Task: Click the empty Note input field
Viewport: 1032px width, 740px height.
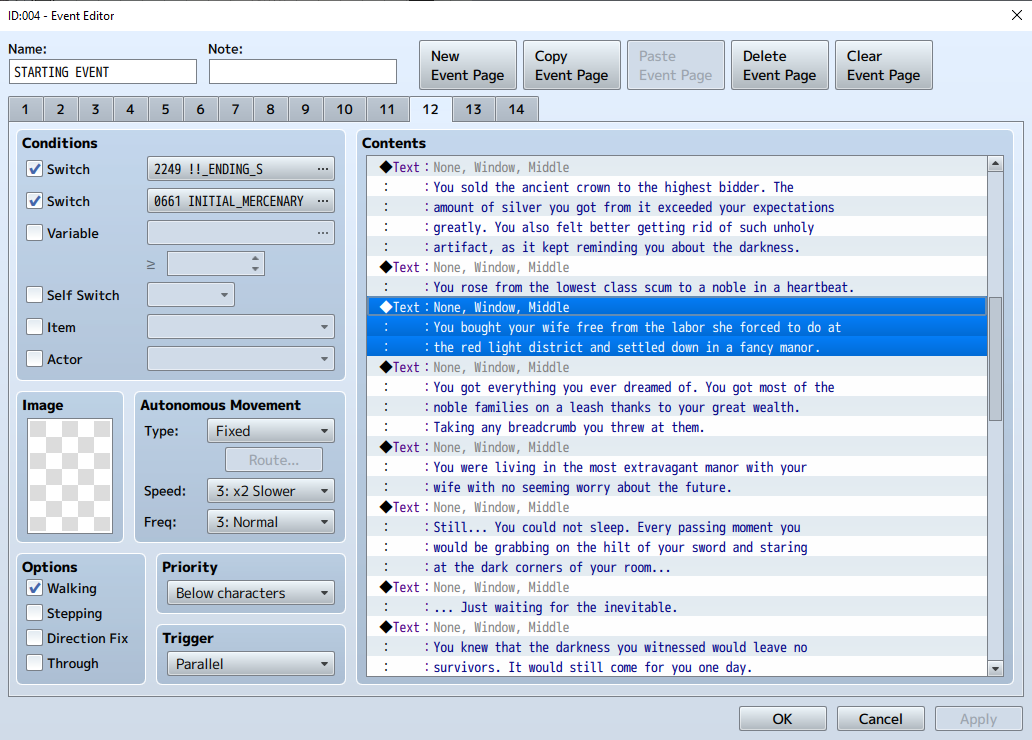Action: click(303, 72)
